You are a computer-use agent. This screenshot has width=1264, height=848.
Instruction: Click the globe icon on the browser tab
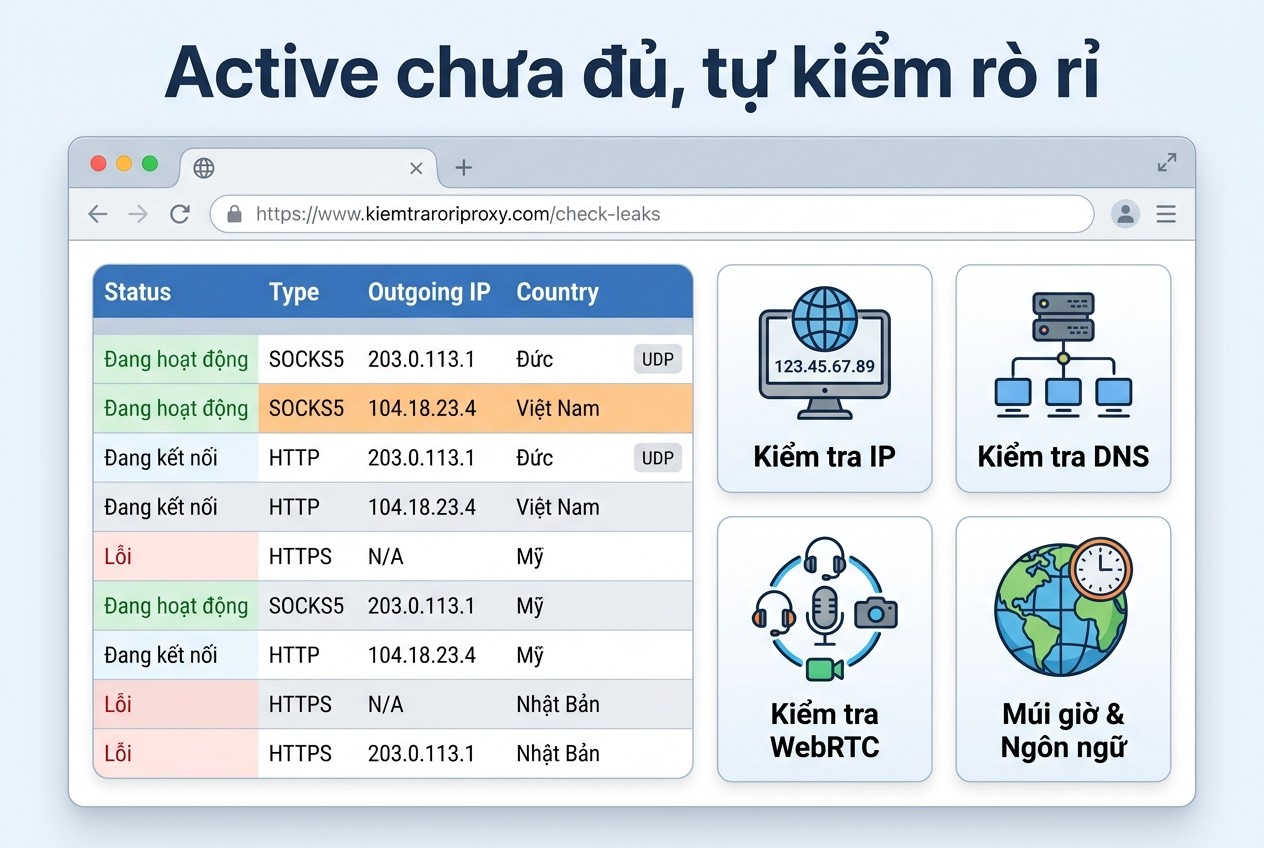click(204, 168)
